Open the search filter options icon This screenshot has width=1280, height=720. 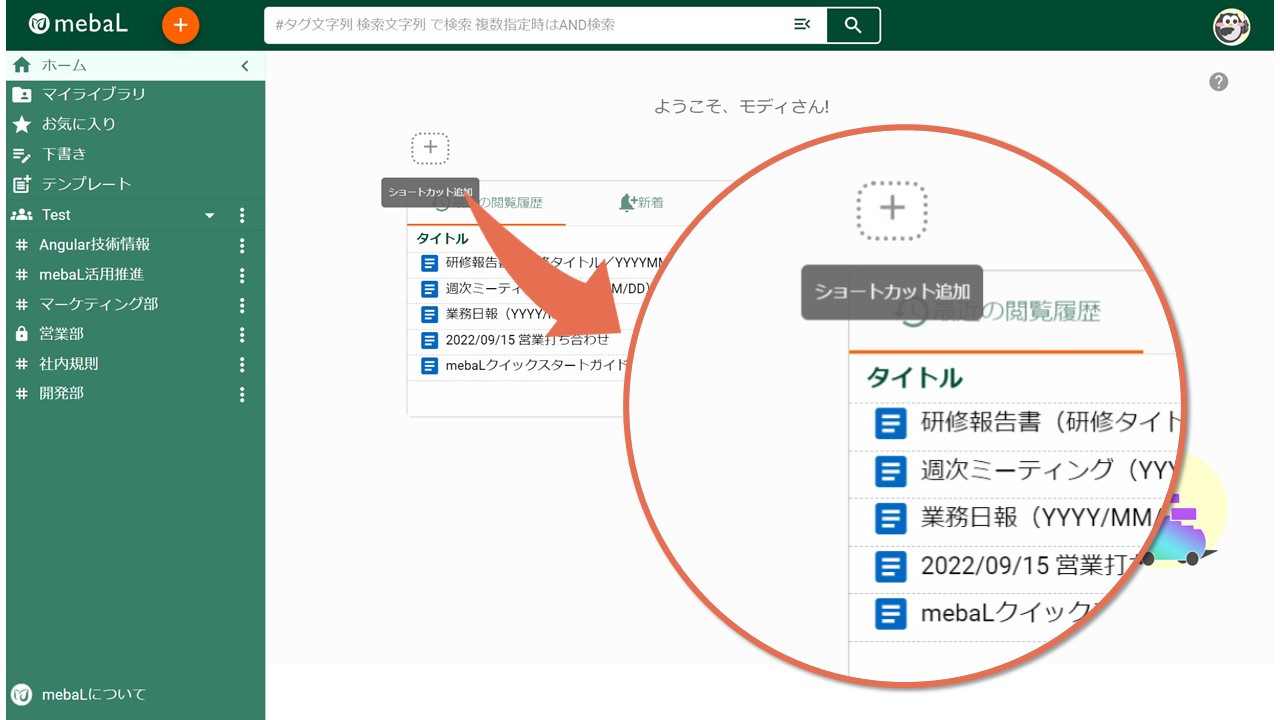click(x=802, y=25)
